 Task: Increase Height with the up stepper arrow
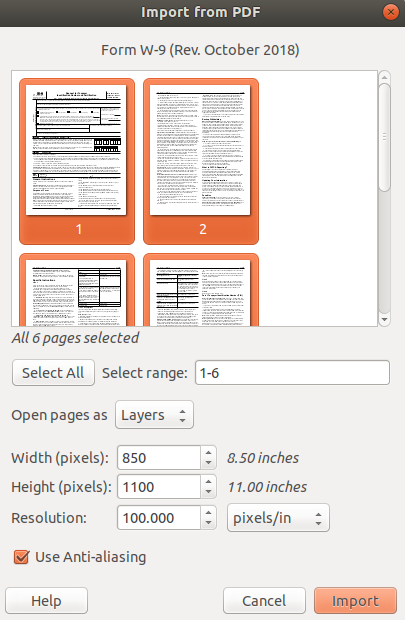[208, 481]
